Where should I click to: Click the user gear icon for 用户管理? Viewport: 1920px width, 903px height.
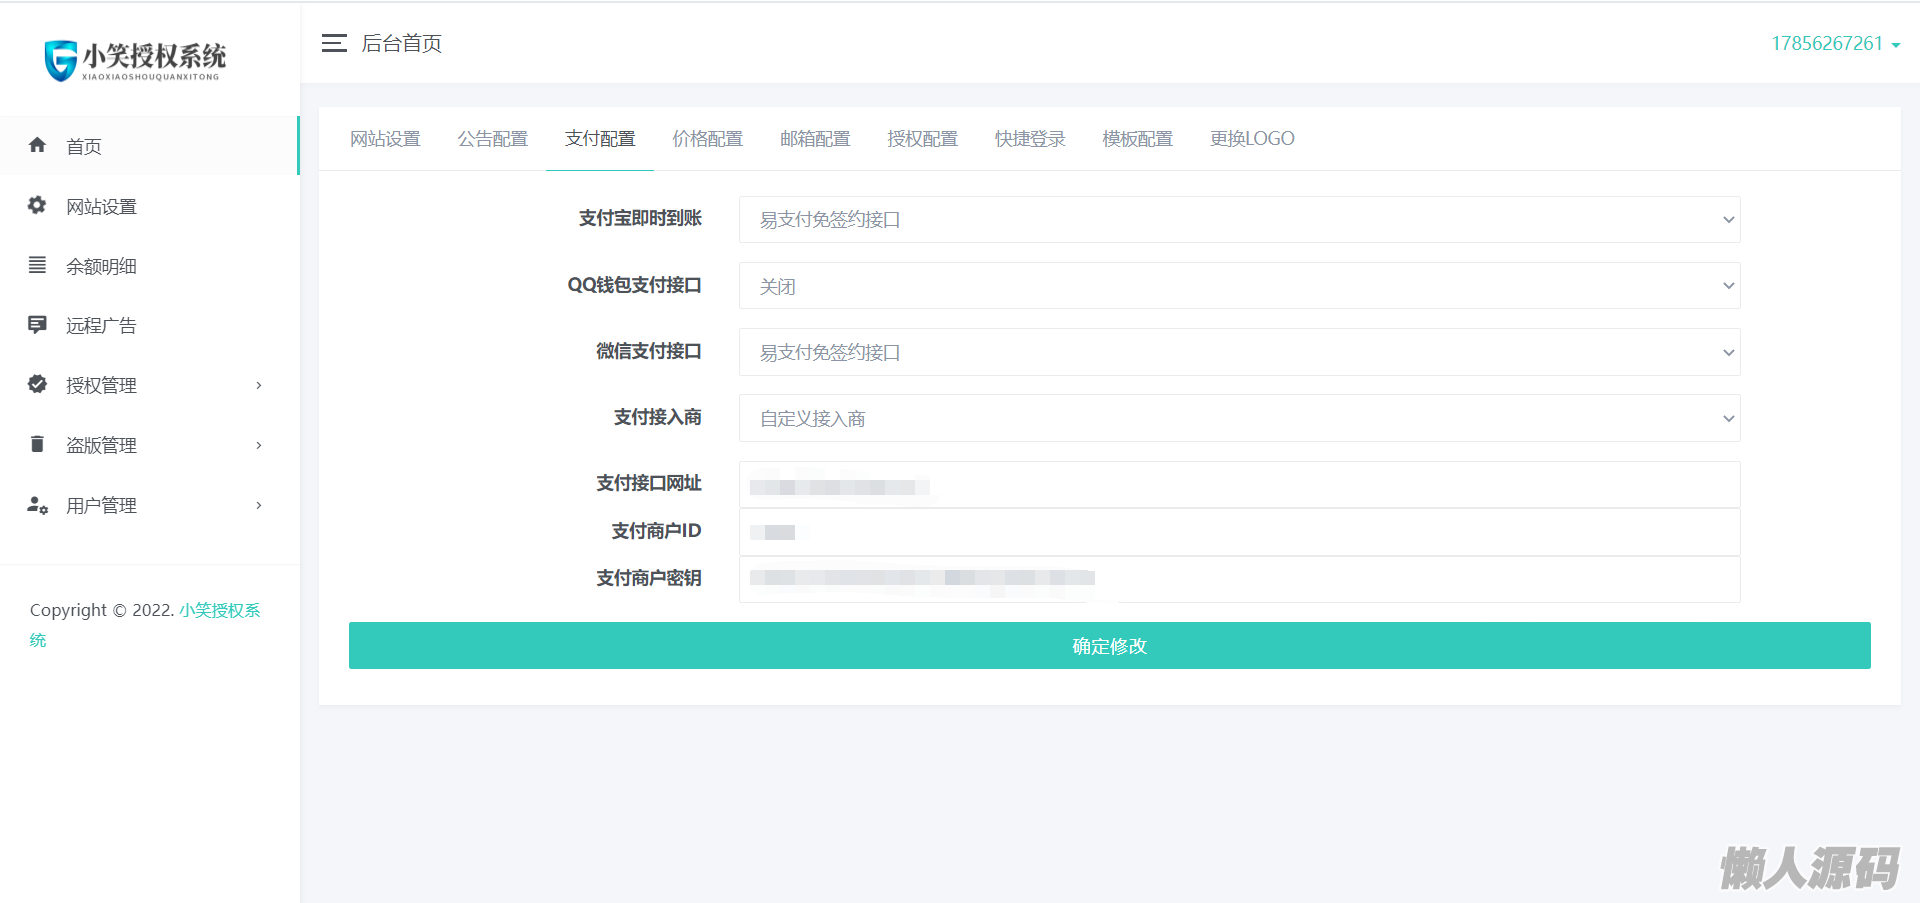tap(38, 505)
